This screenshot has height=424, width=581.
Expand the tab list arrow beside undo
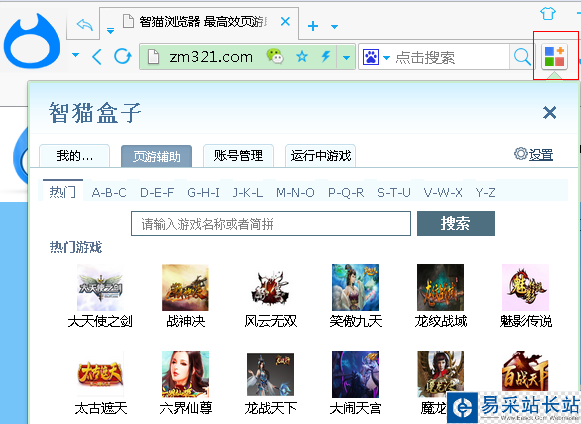(x=110, y=31)
